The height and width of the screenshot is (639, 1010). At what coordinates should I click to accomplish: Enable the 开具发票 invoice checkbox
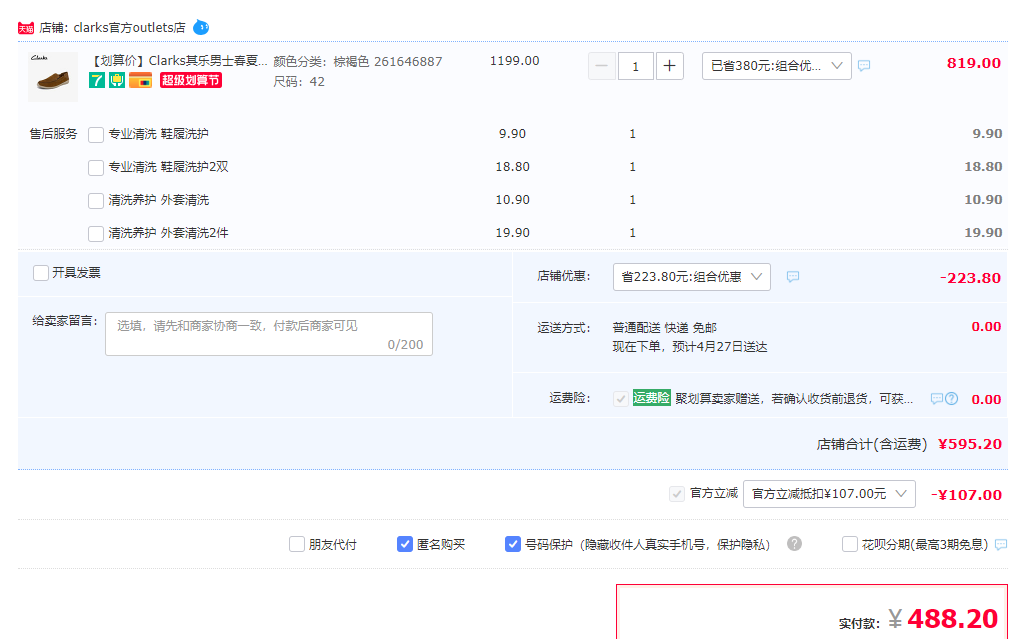41,273
